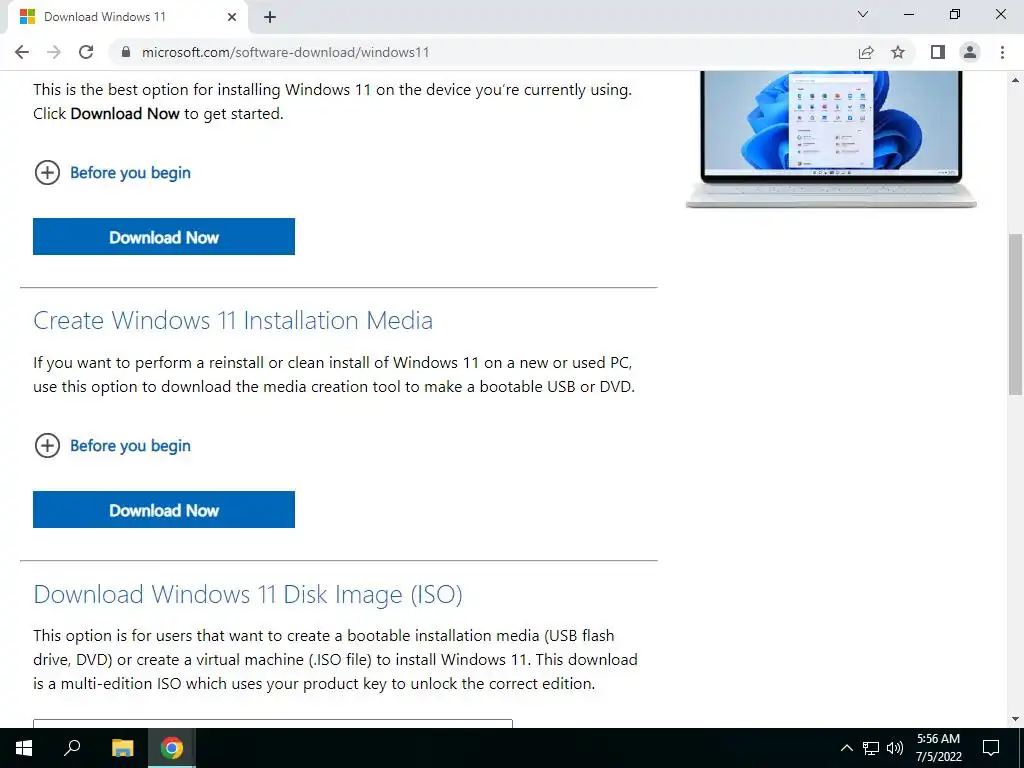
Task: Minimize the Chrome window
Action: [x=908, y=14]
